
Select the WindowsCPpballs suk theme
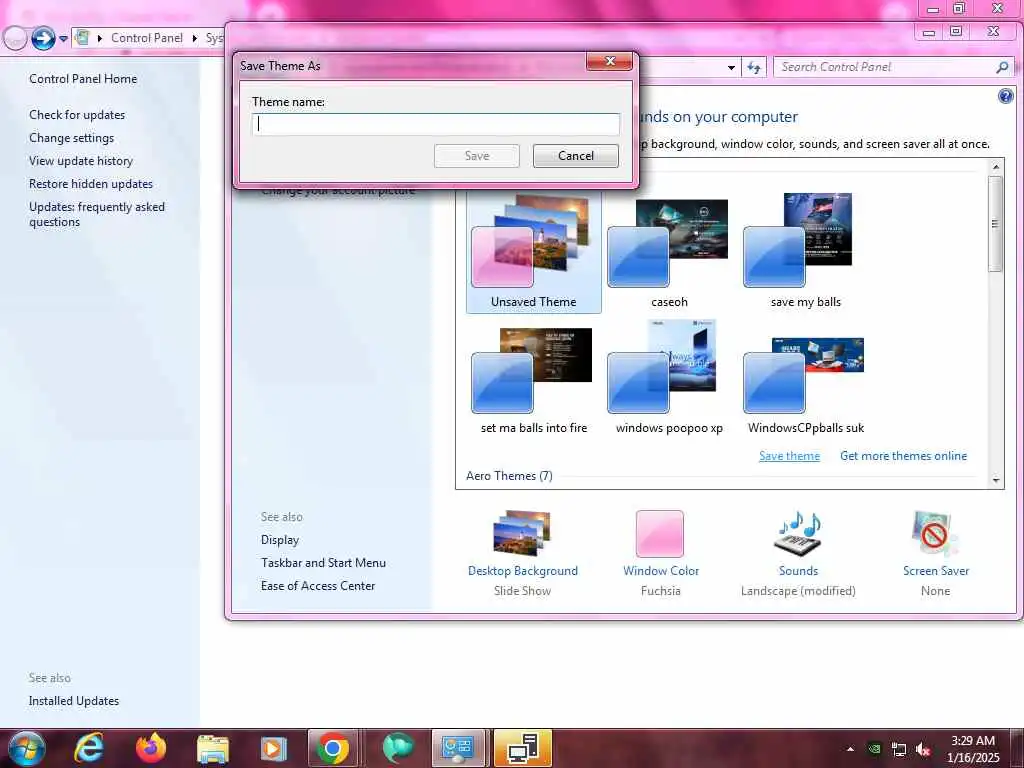pos(805,377)
